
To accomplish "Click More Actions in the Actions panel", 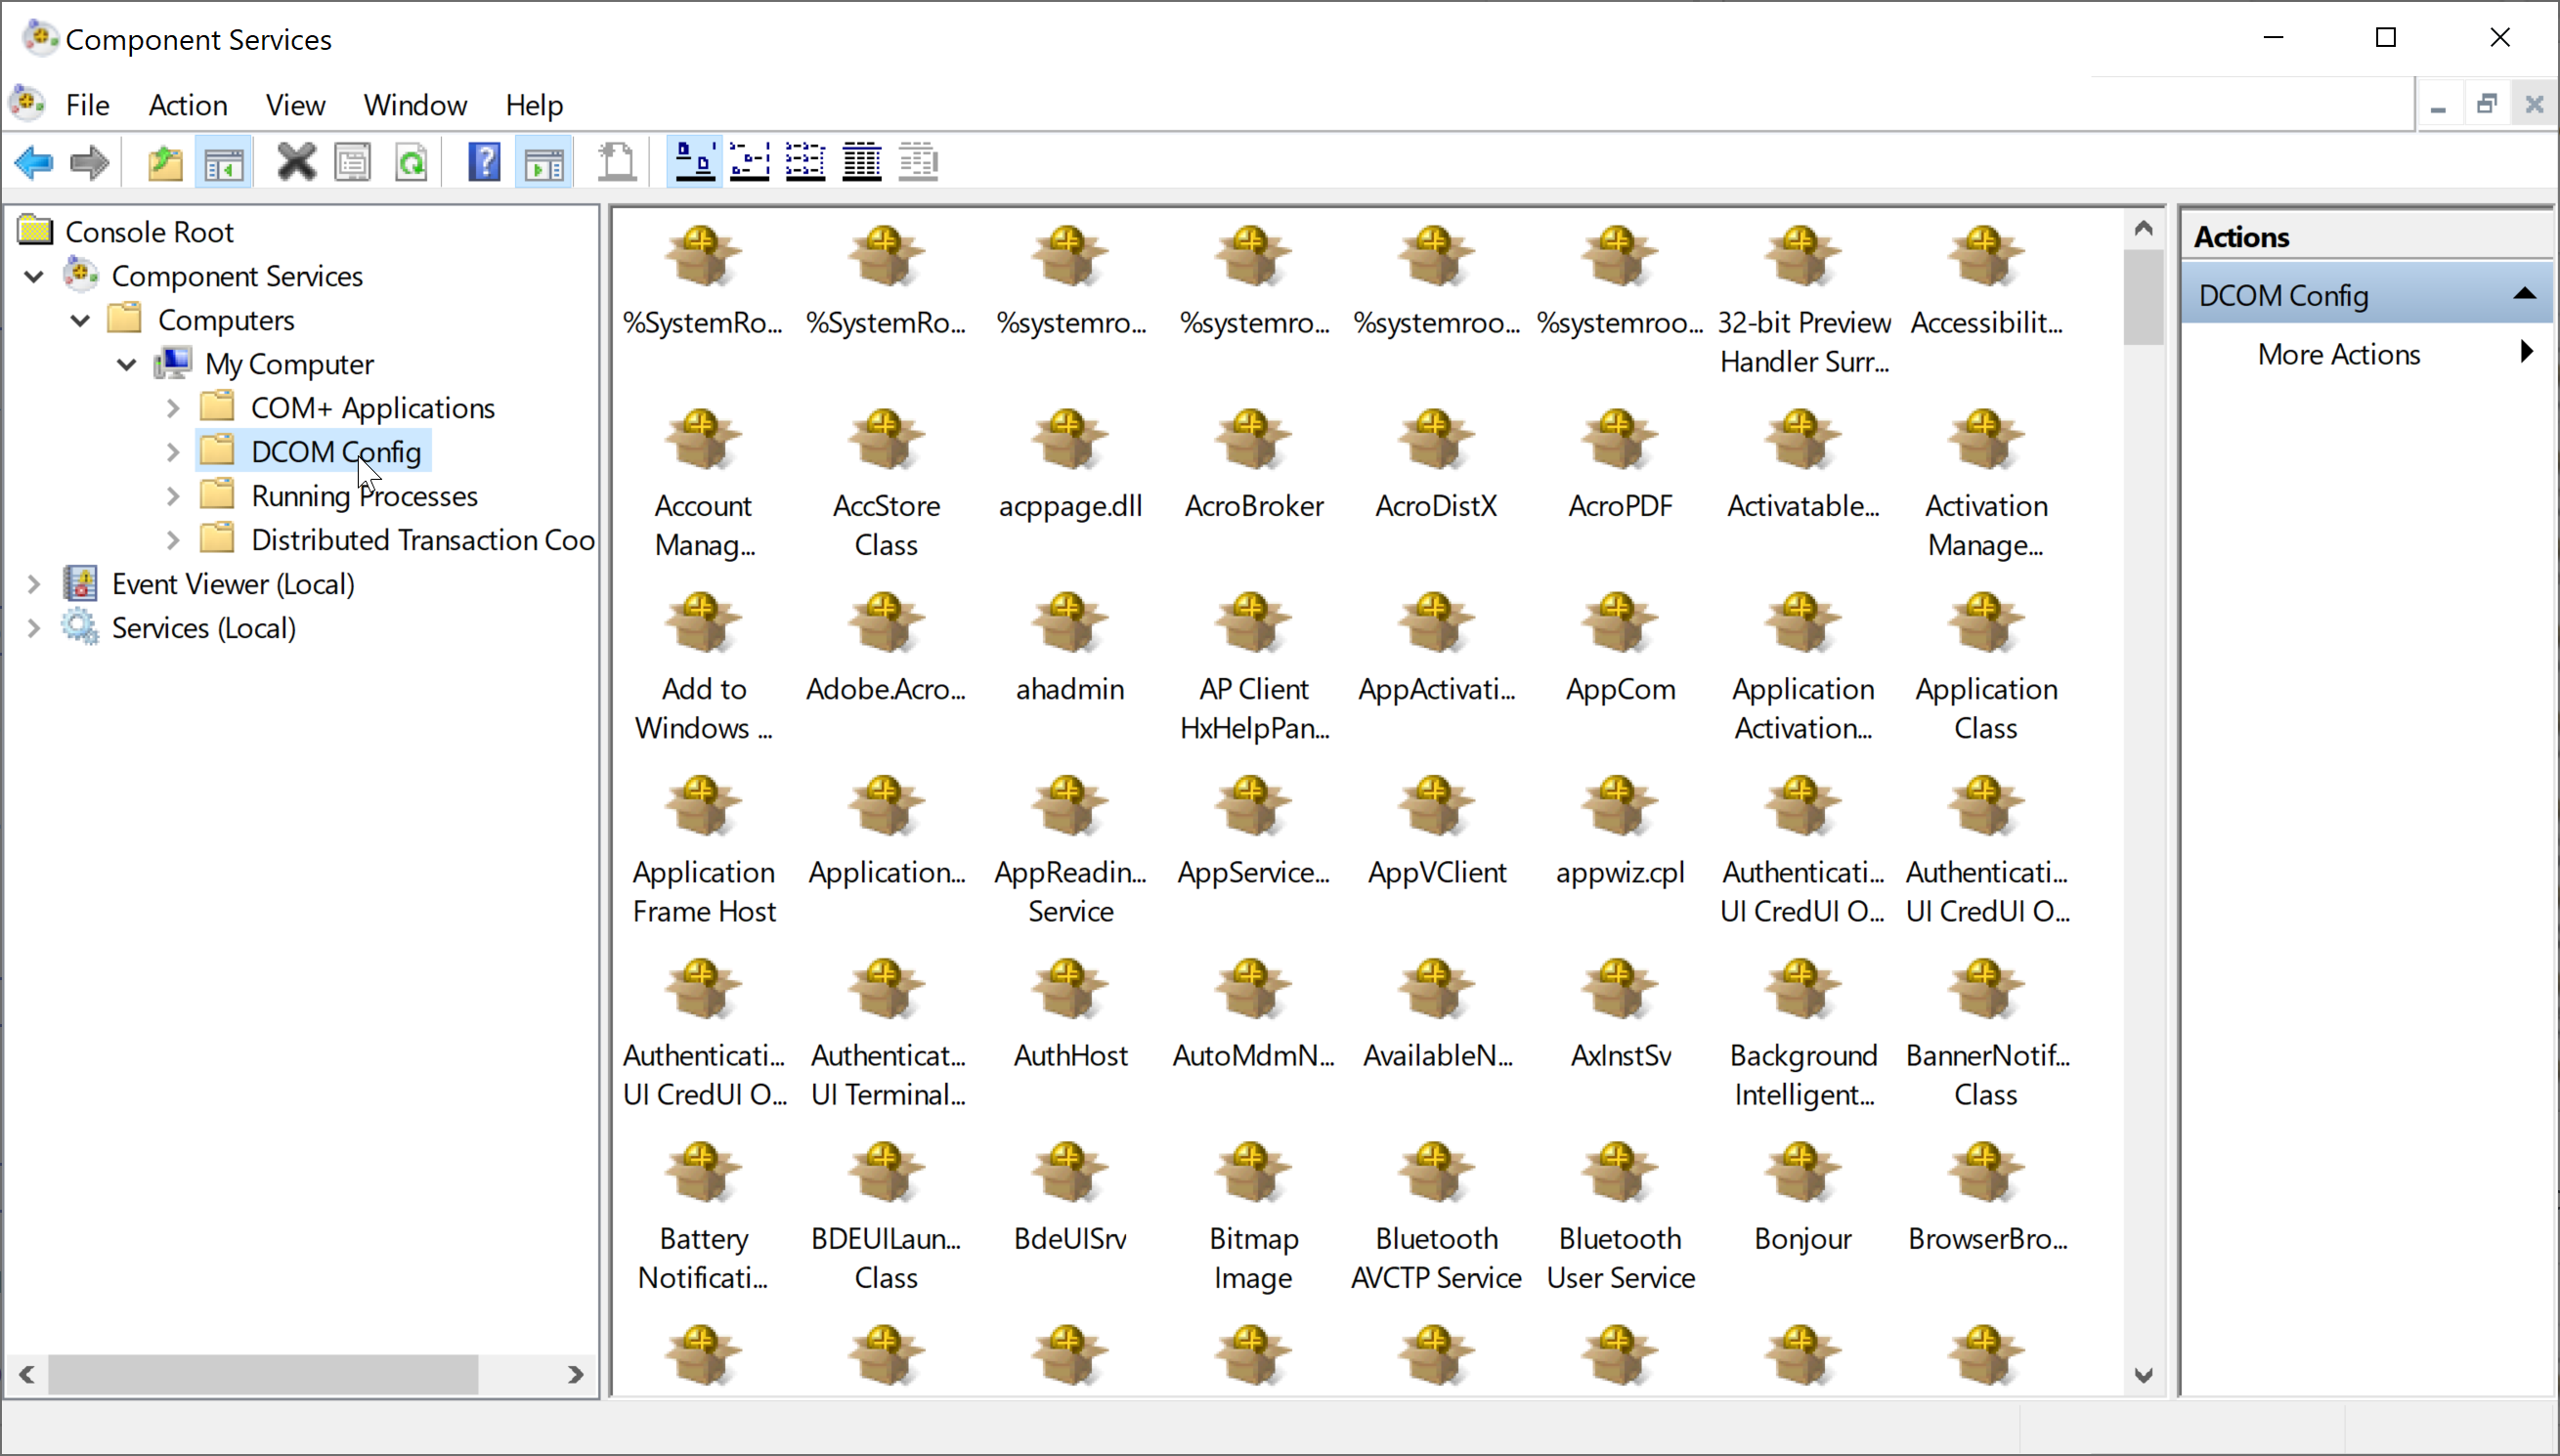I will pos(2338,354).
